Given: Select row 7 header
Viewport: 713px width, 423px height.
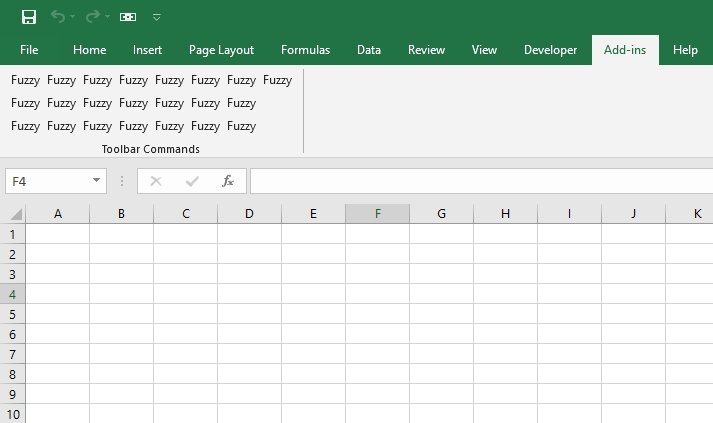Looking at the screenshot, I should pos(12,354).
